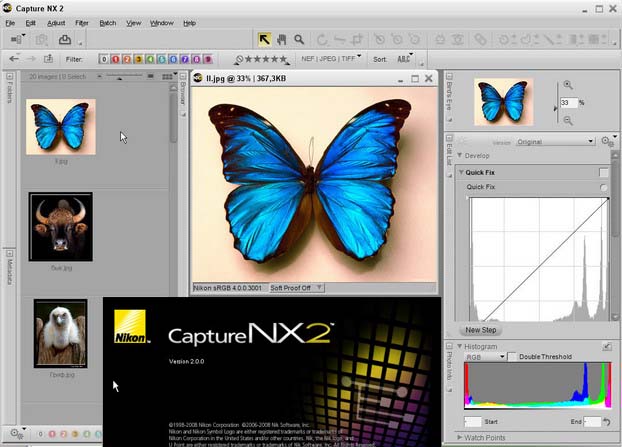622x447 pixels.
Task: Click the Quick Fix round indicator
Action: point(603,187)
